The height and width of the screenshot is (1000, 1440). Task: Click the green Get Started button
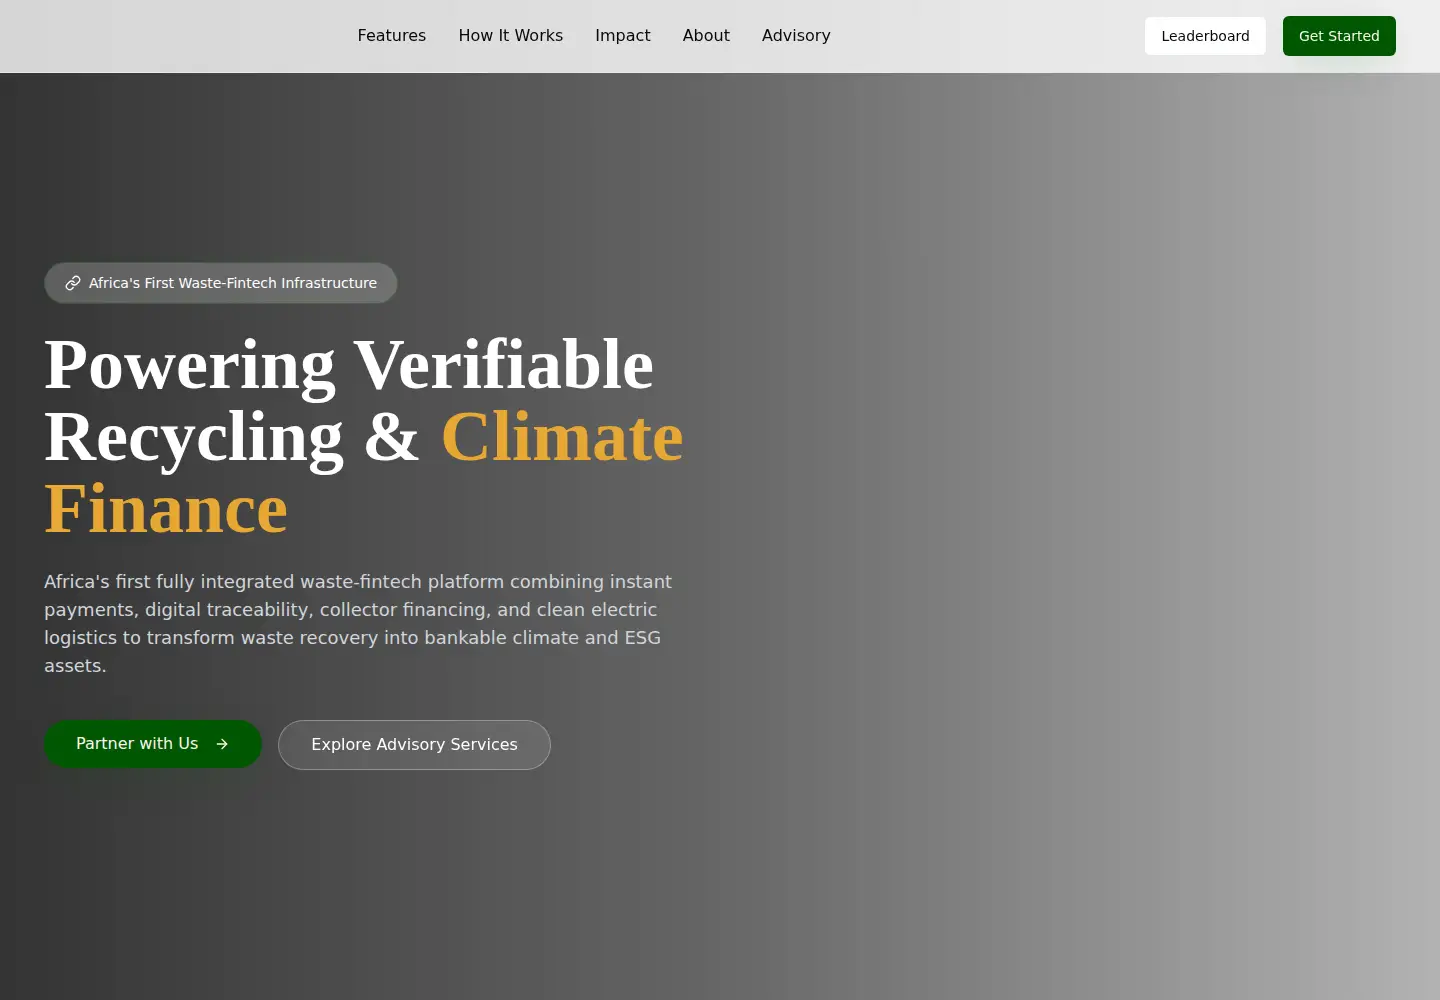click(x=1339, y=36)
